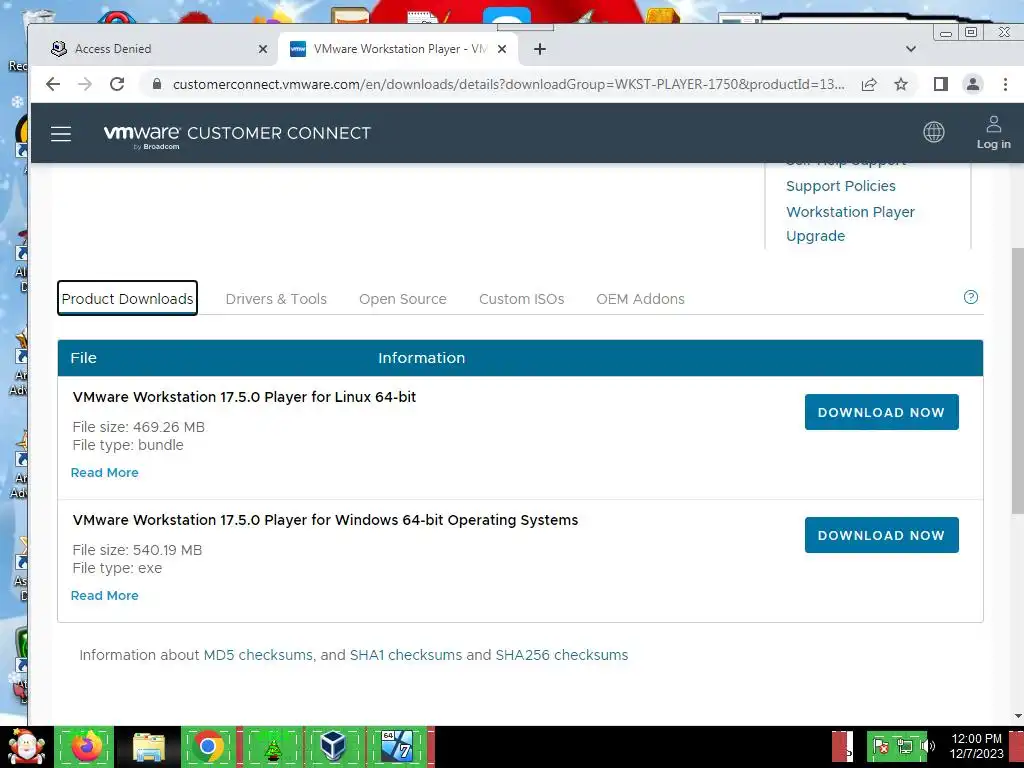
Task: Select the 540.19 MB file size text
Action: click(138, 550)
